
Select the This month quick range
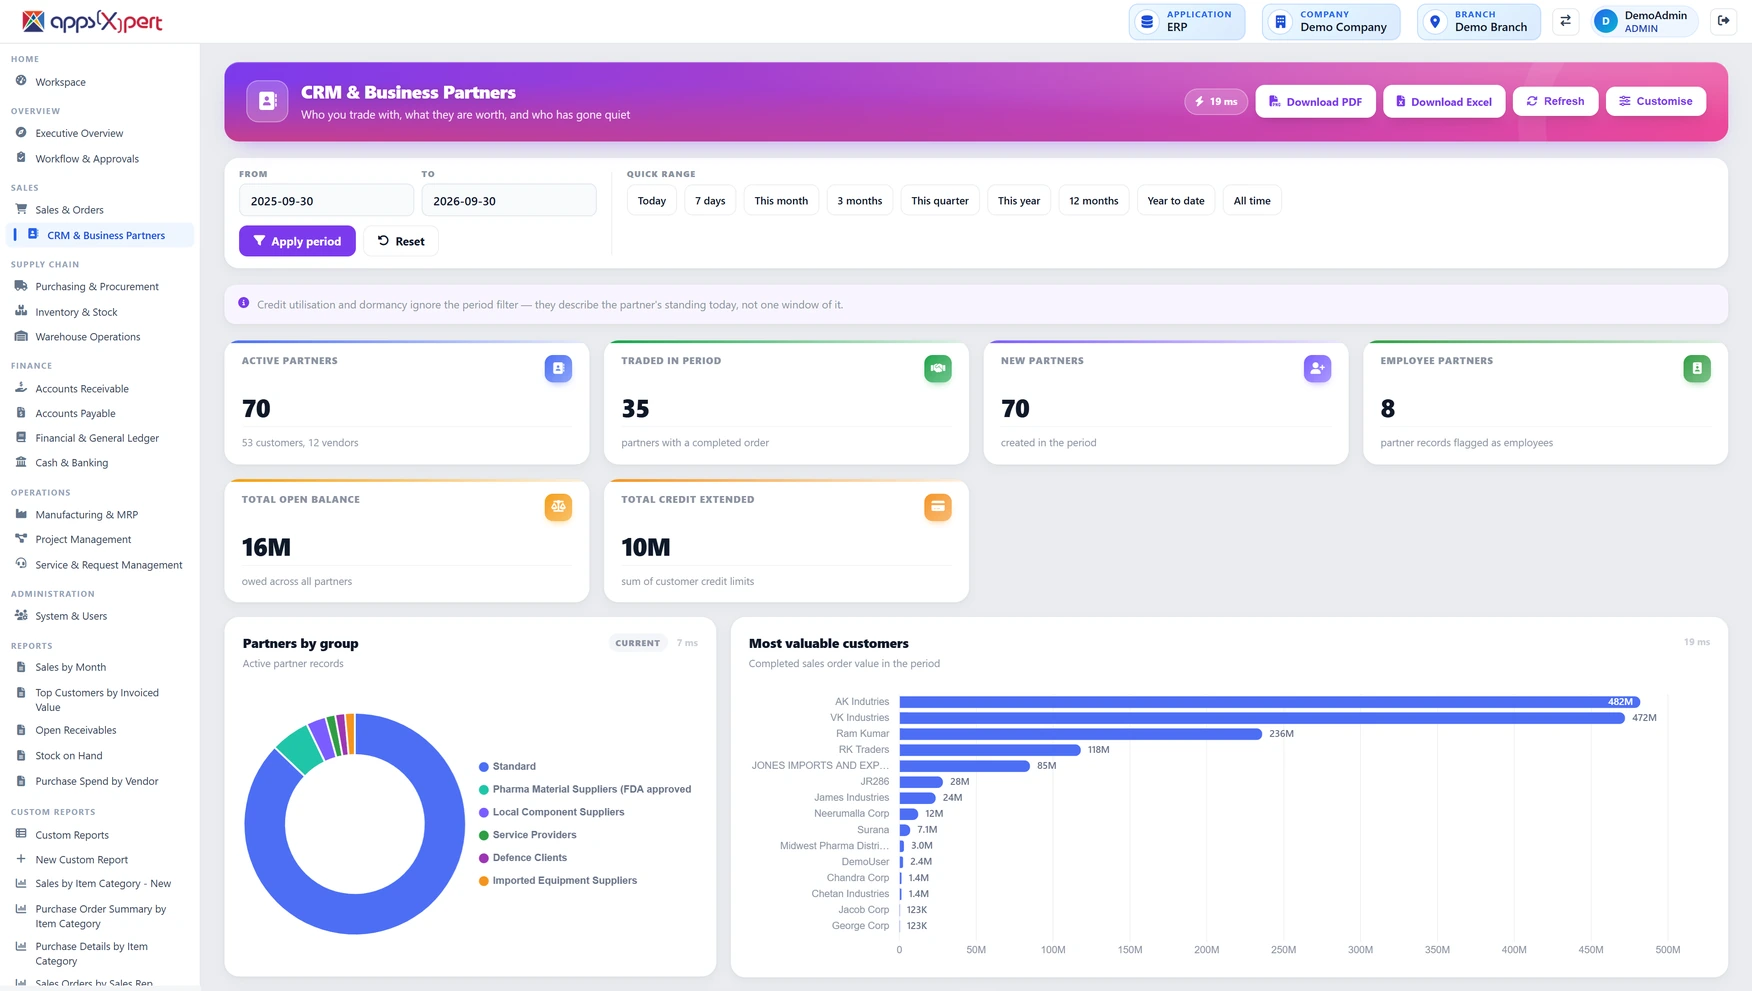(781, 200)
